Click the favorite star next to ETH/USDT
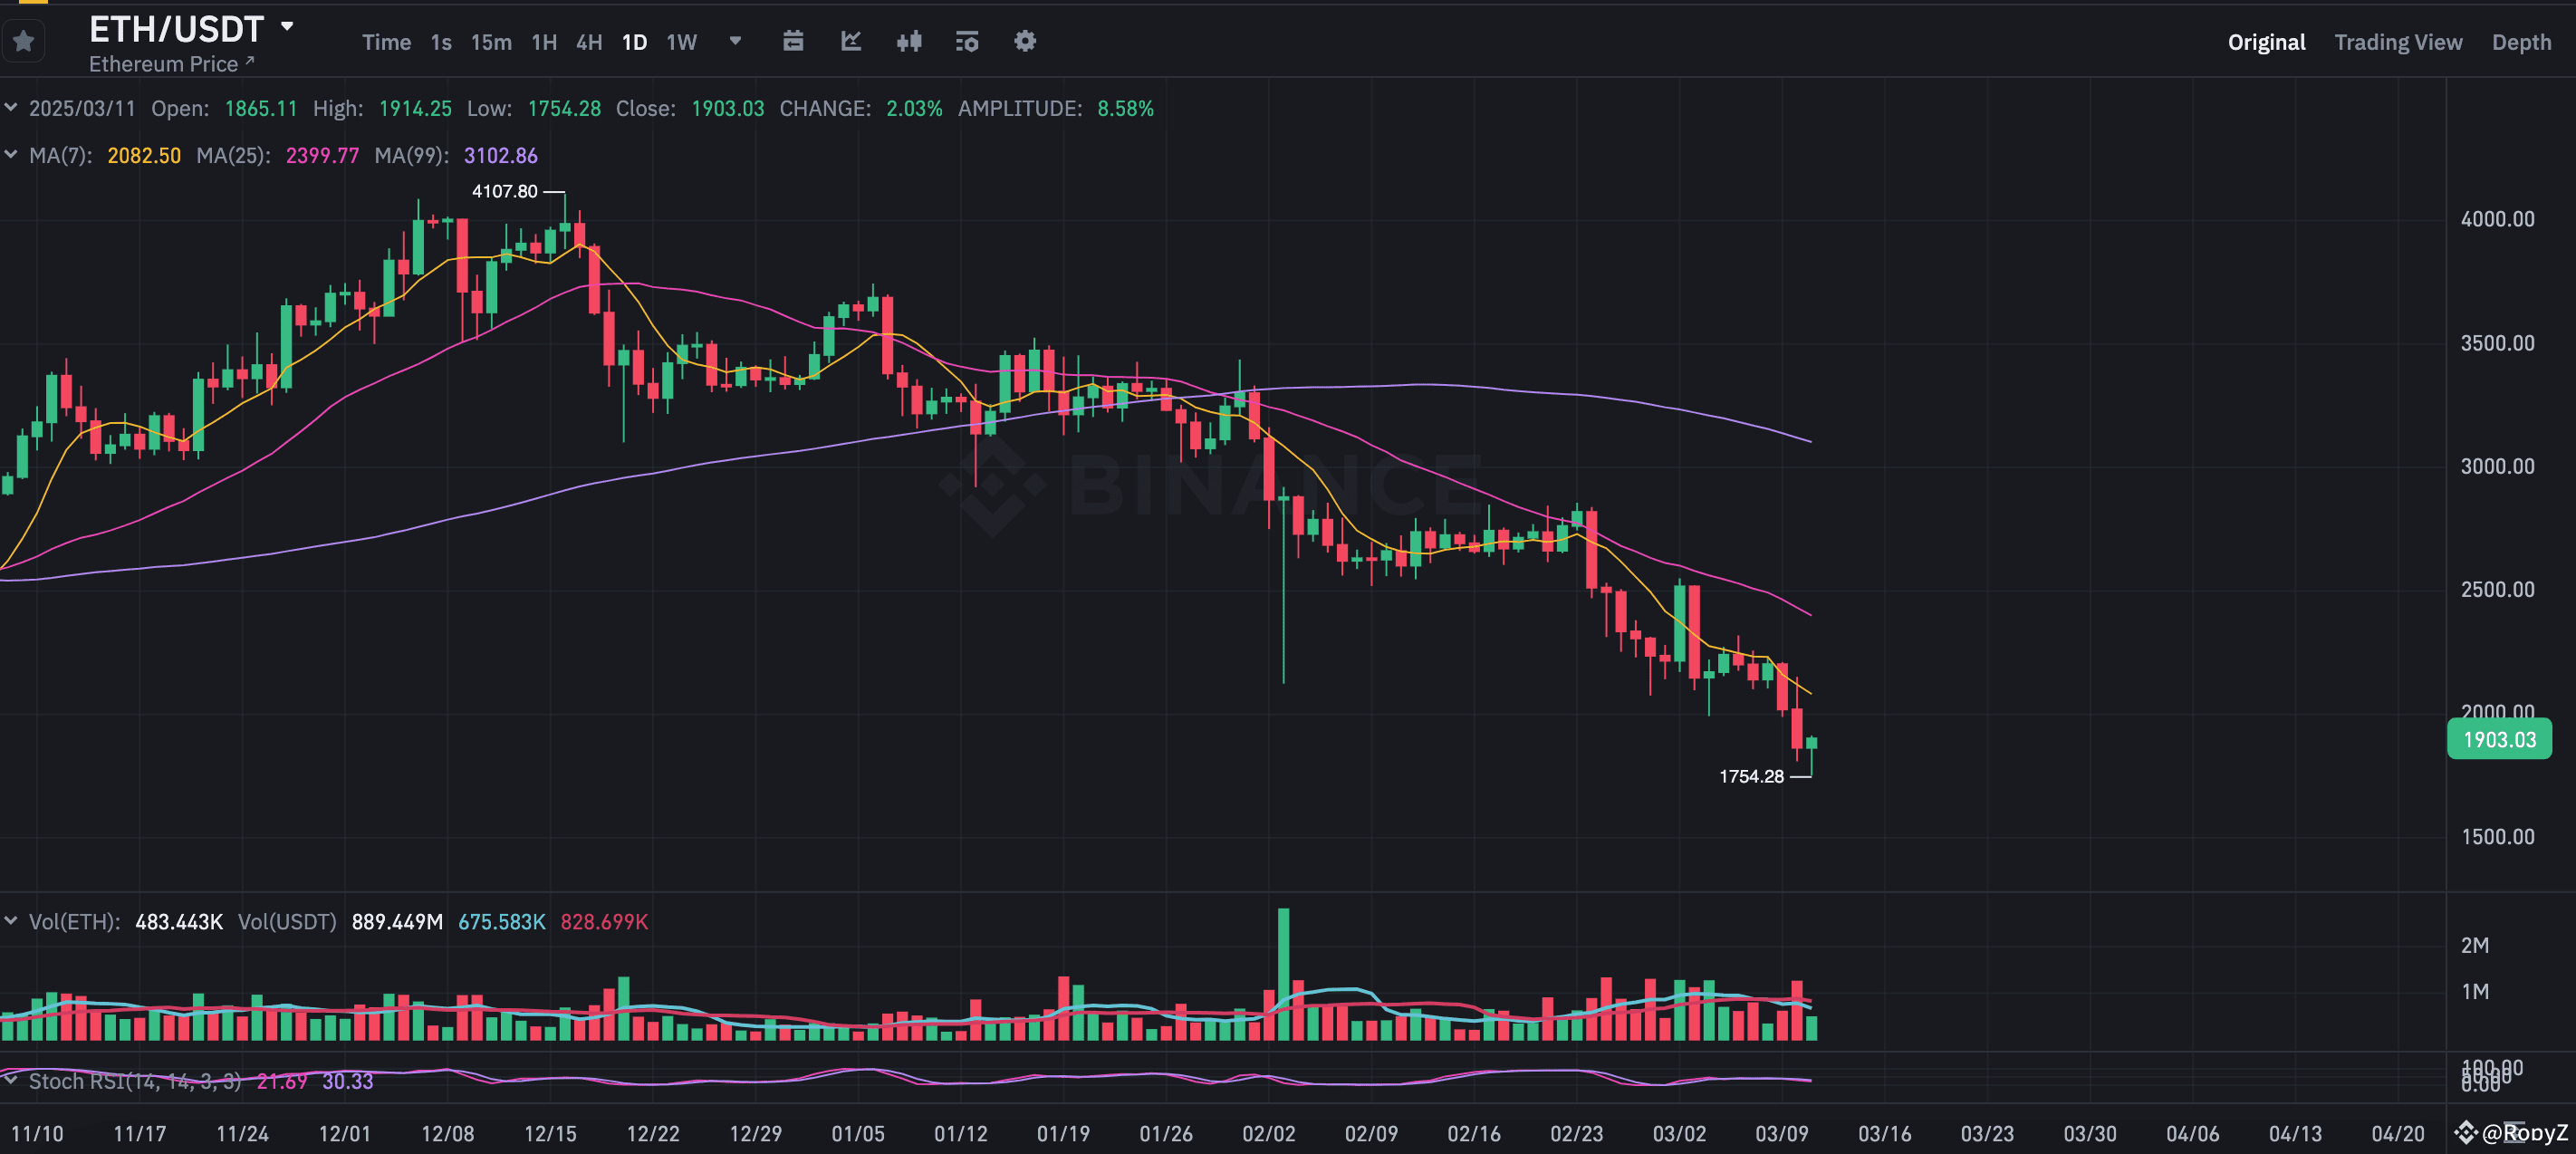 tap(23, 40)
